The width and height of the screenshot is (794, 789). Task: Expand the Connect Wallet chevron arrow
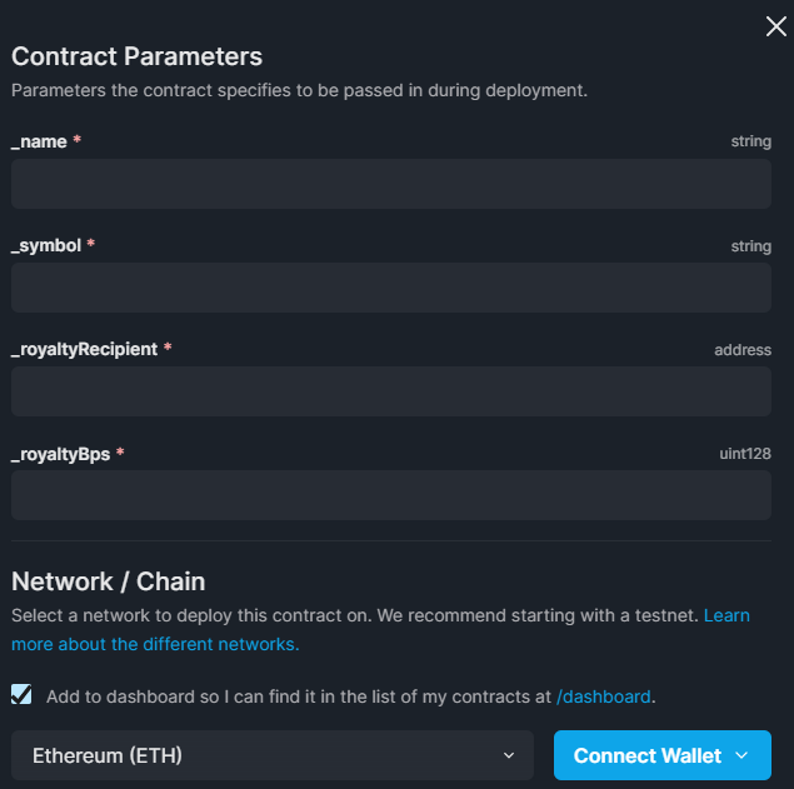point(742,755)
